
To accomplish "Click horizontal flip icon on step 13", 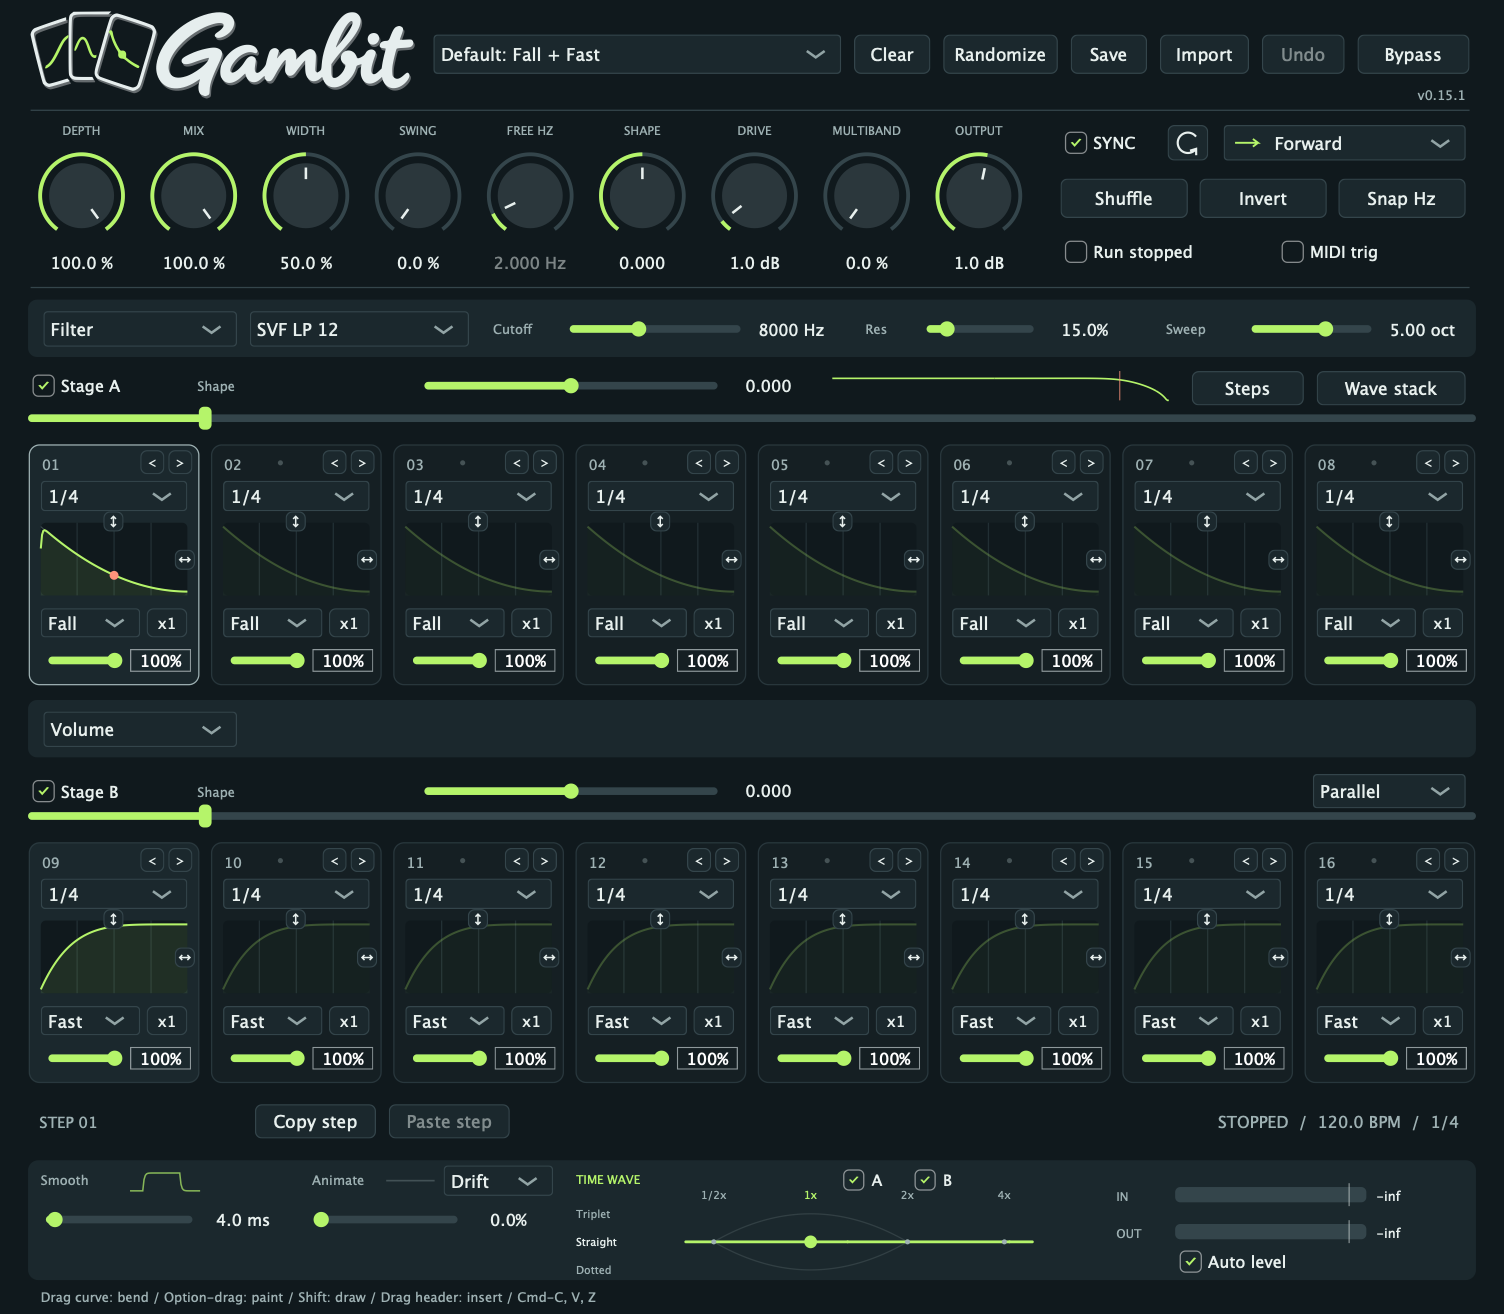I will point(913,958).
